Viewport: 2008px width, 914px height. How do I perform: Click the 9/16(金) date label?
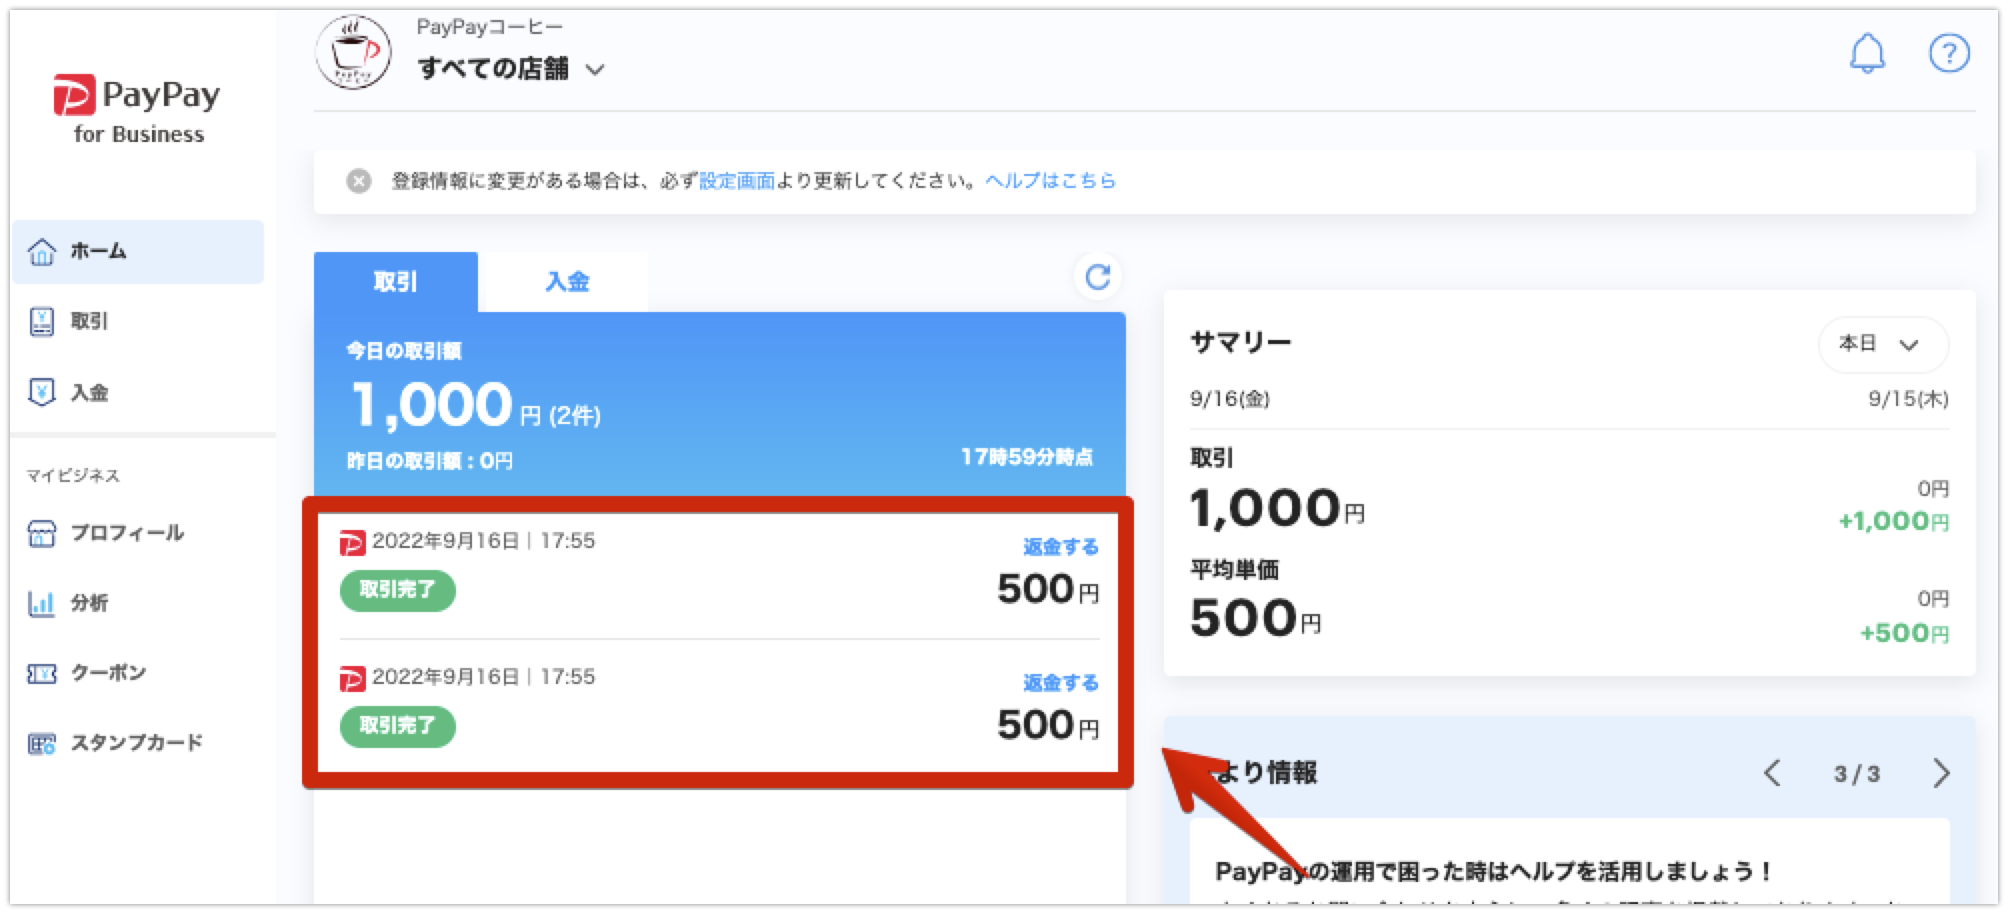tap(1229, 399)
